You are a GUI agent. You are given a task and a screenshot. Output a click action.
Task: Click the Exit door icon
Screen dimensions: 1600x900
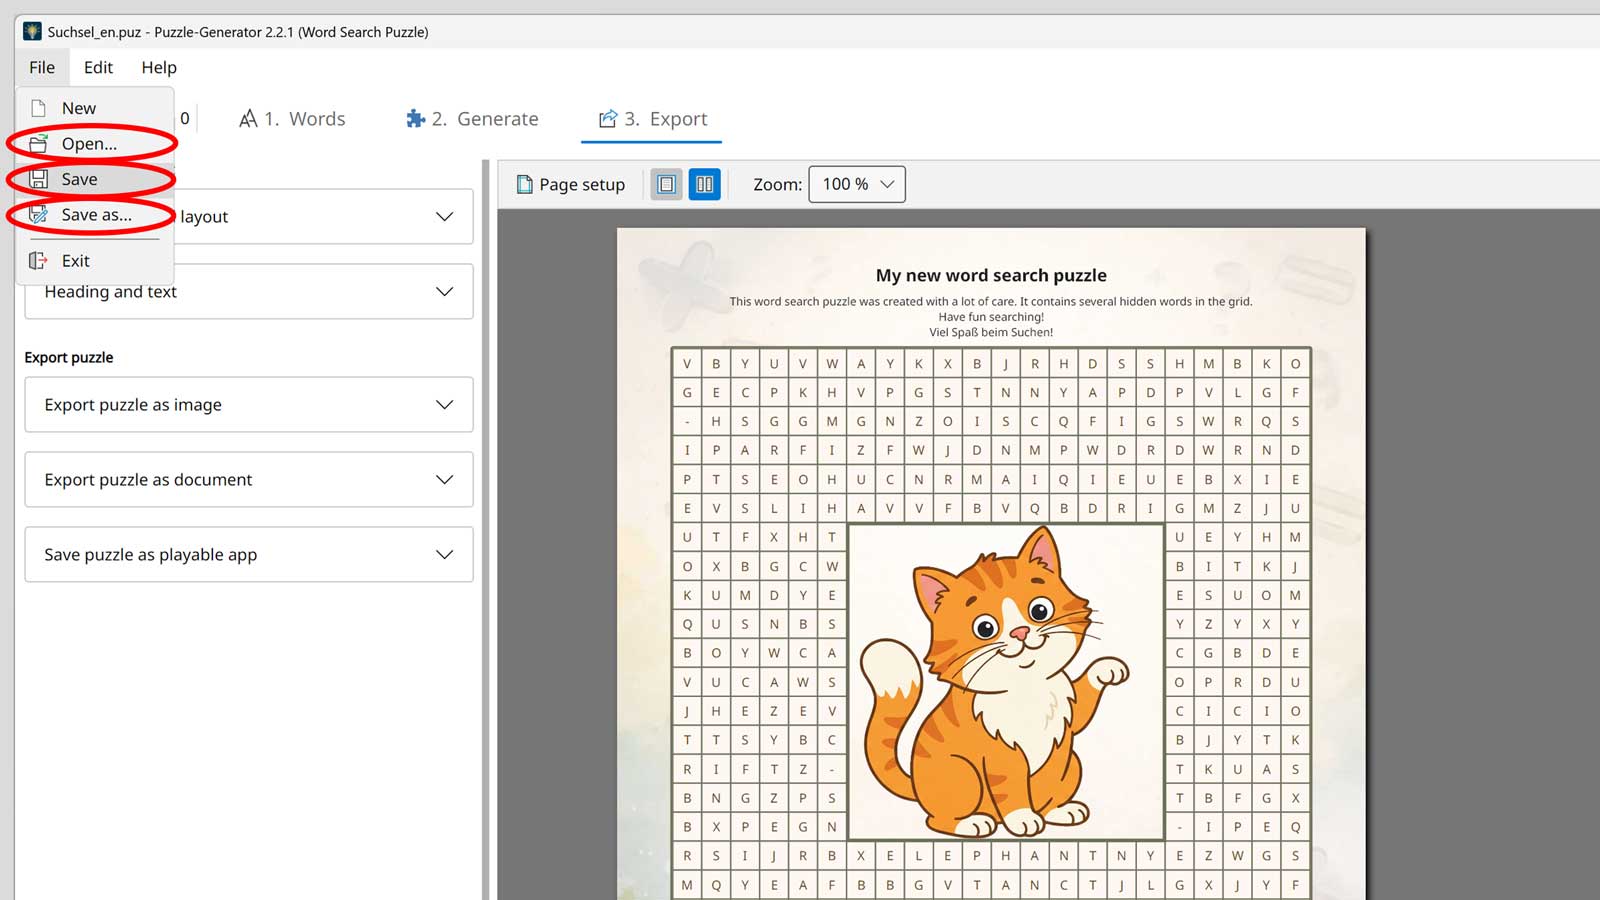click(38, 261)
